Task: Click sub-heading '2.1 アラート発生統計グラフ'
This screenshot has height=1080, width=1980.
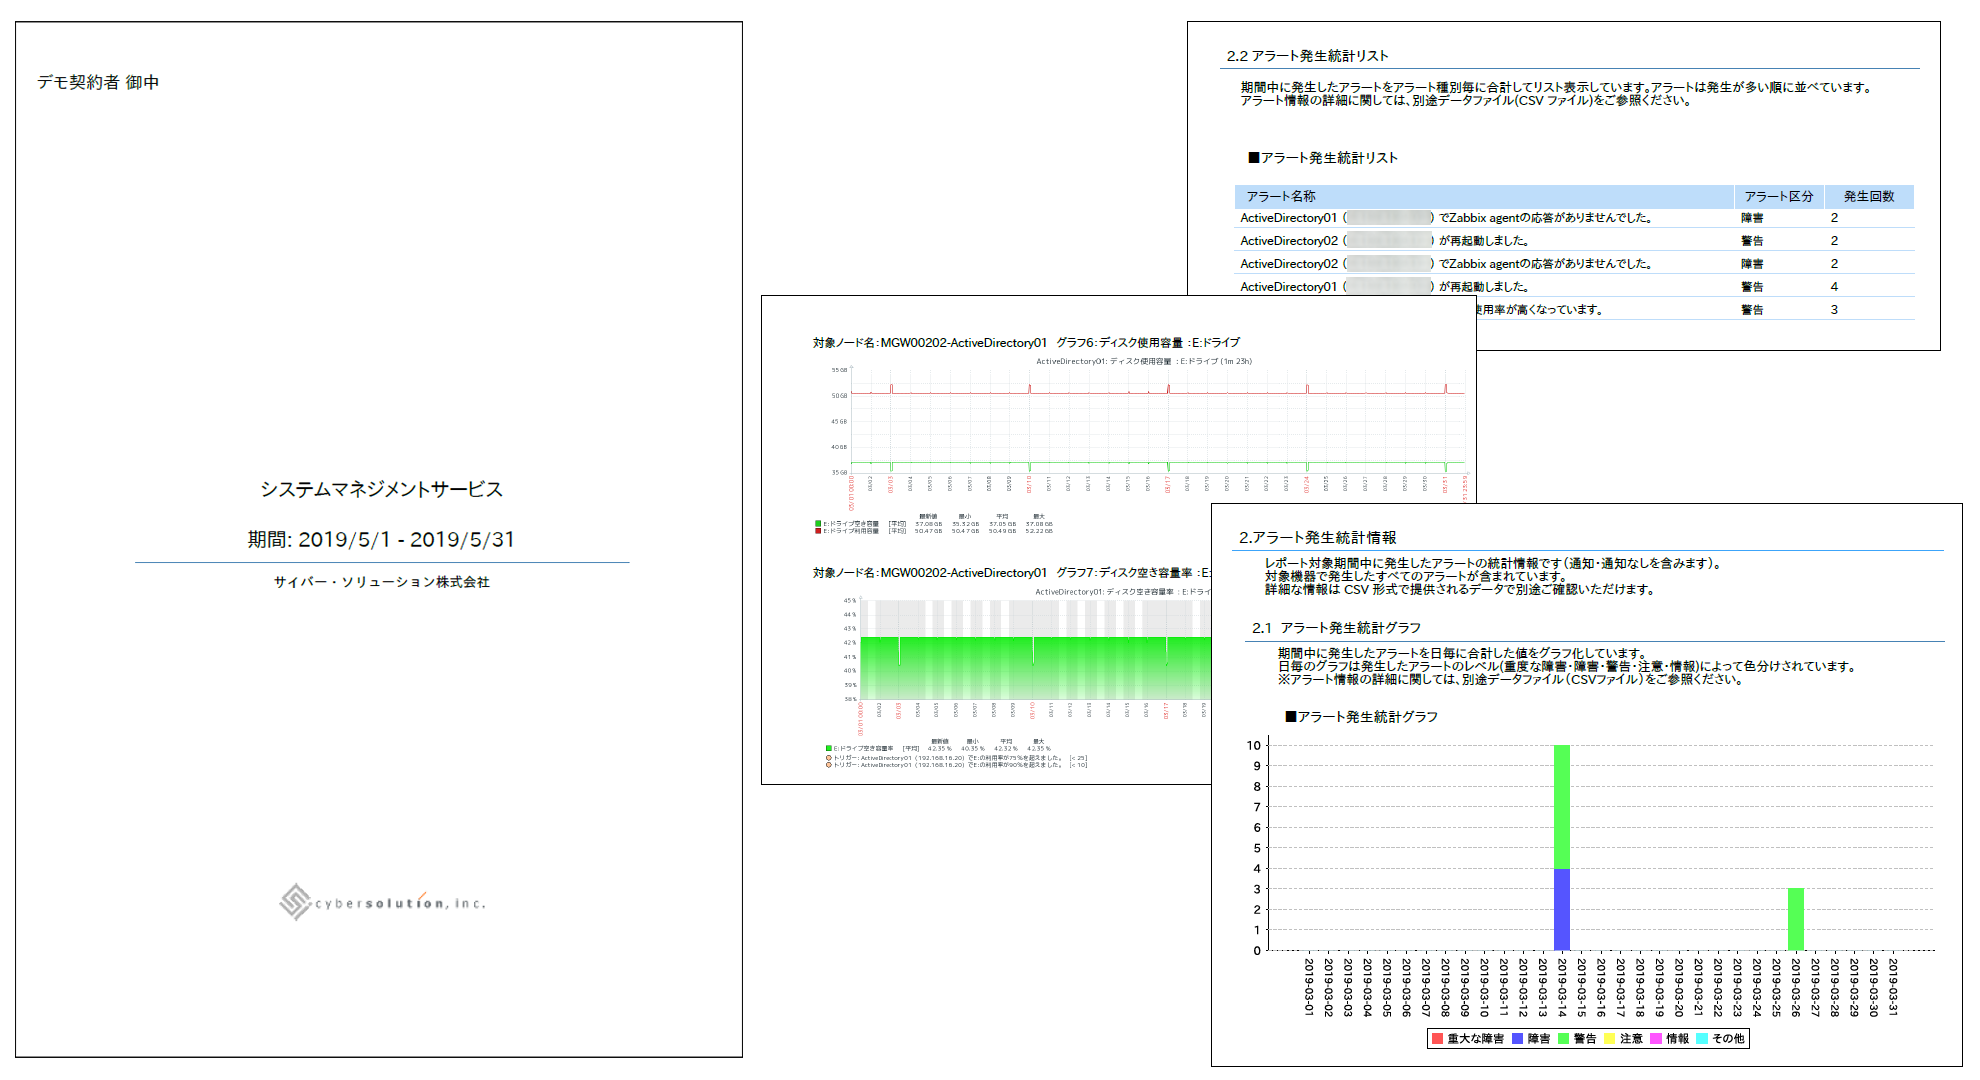Action: coord(1336,628)
